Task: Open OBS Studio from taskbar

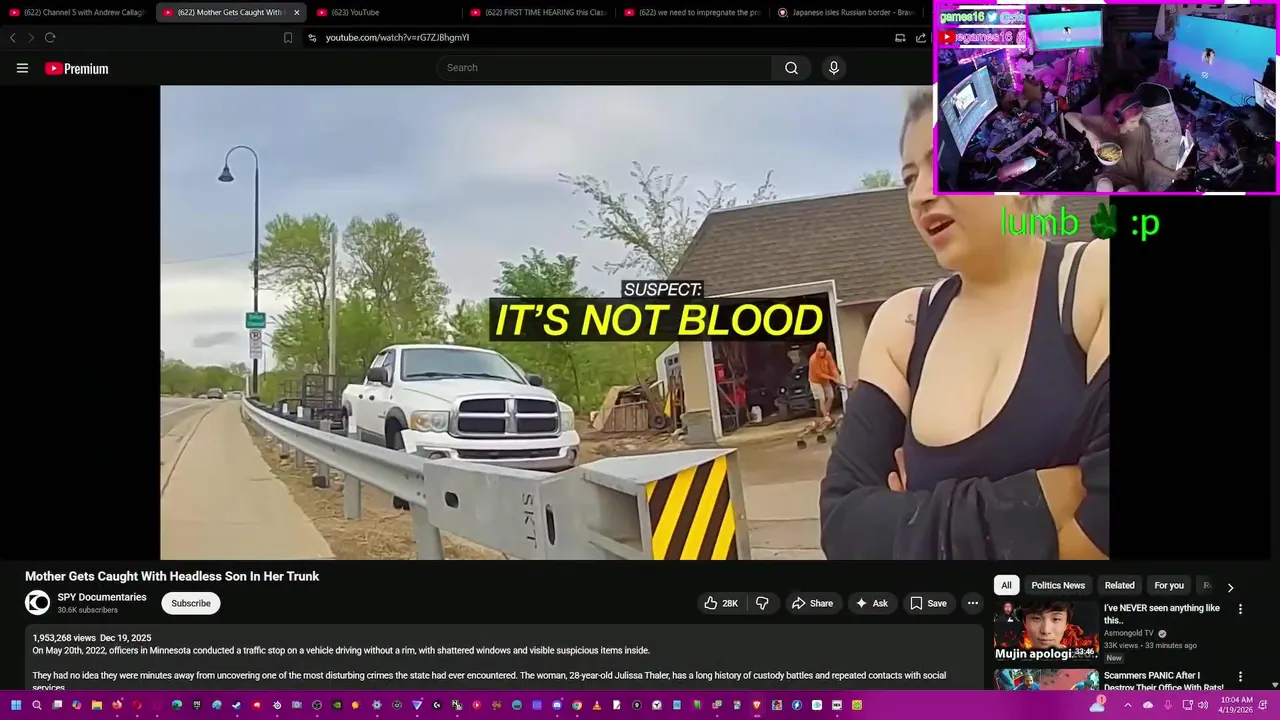Action: (x=317, y=705)
